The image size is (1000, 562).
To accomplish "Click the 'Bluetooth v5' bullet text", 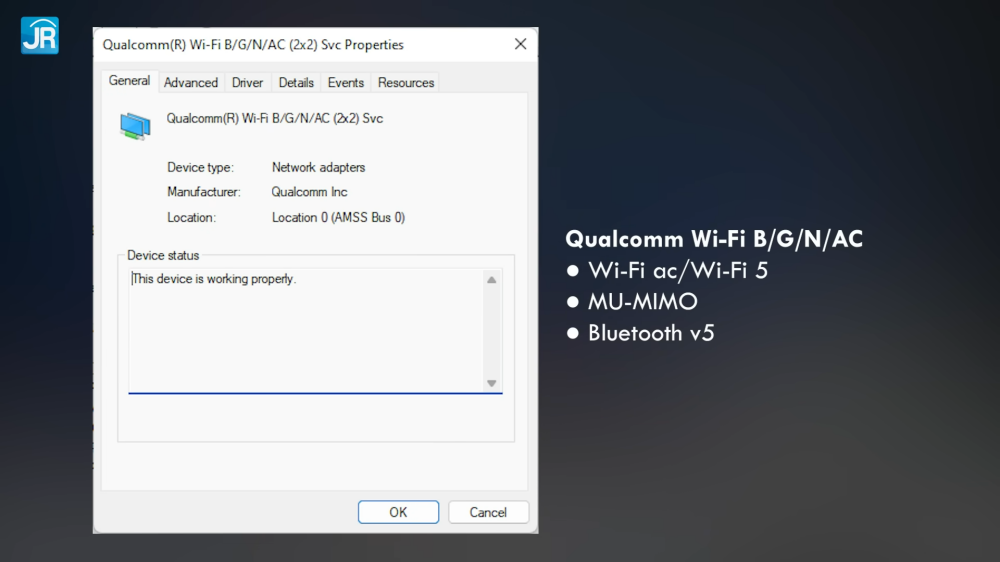I will (651, 333).
